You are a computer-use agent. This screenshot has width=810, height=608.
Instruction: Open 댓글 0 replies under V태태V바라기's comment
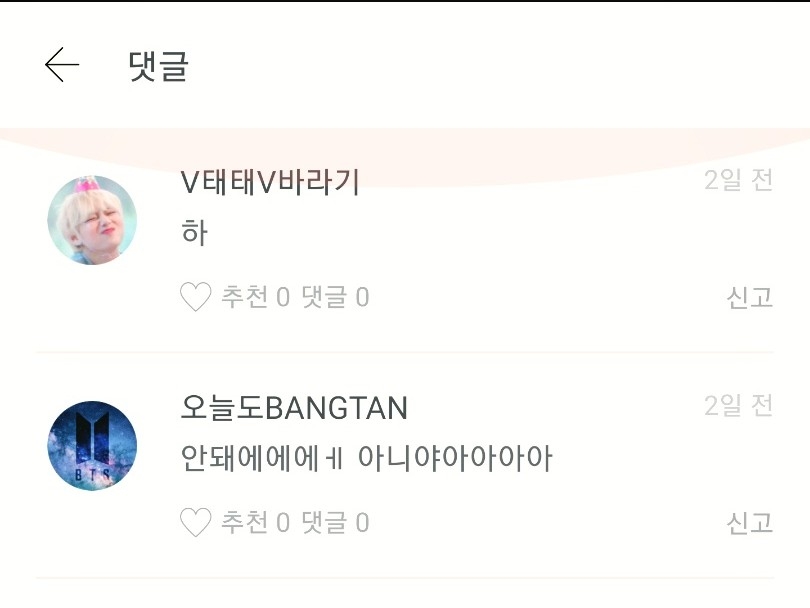click(x=335, y=297)
